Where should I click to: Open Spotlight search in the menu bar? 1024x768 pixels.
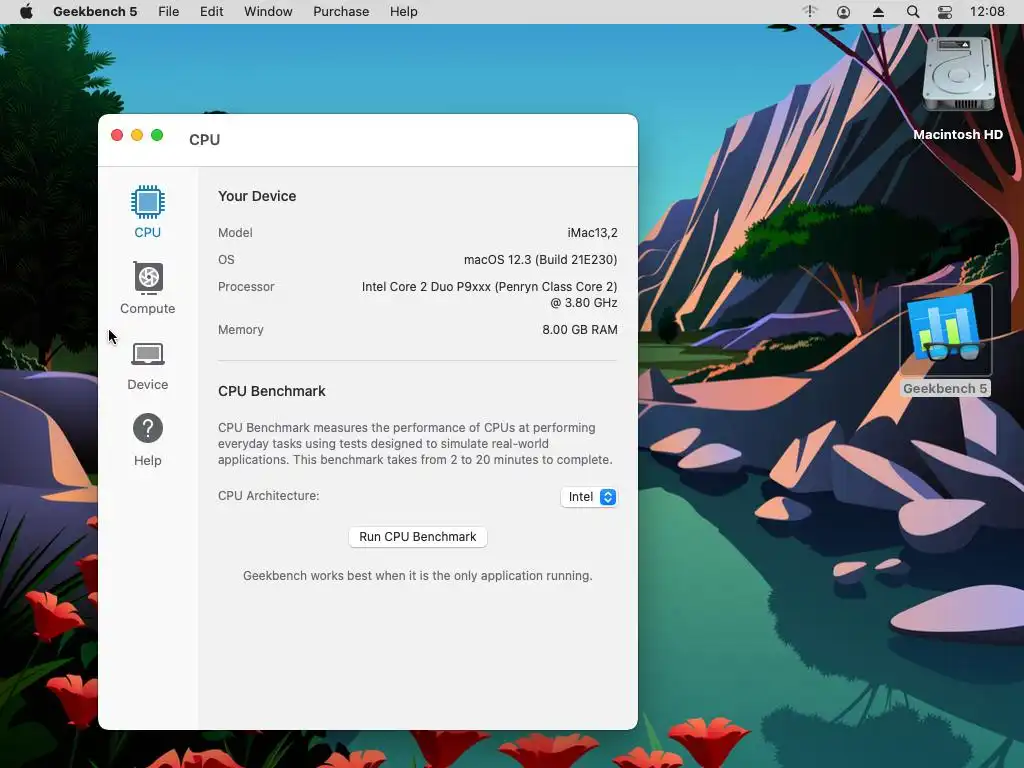(913, 12)
